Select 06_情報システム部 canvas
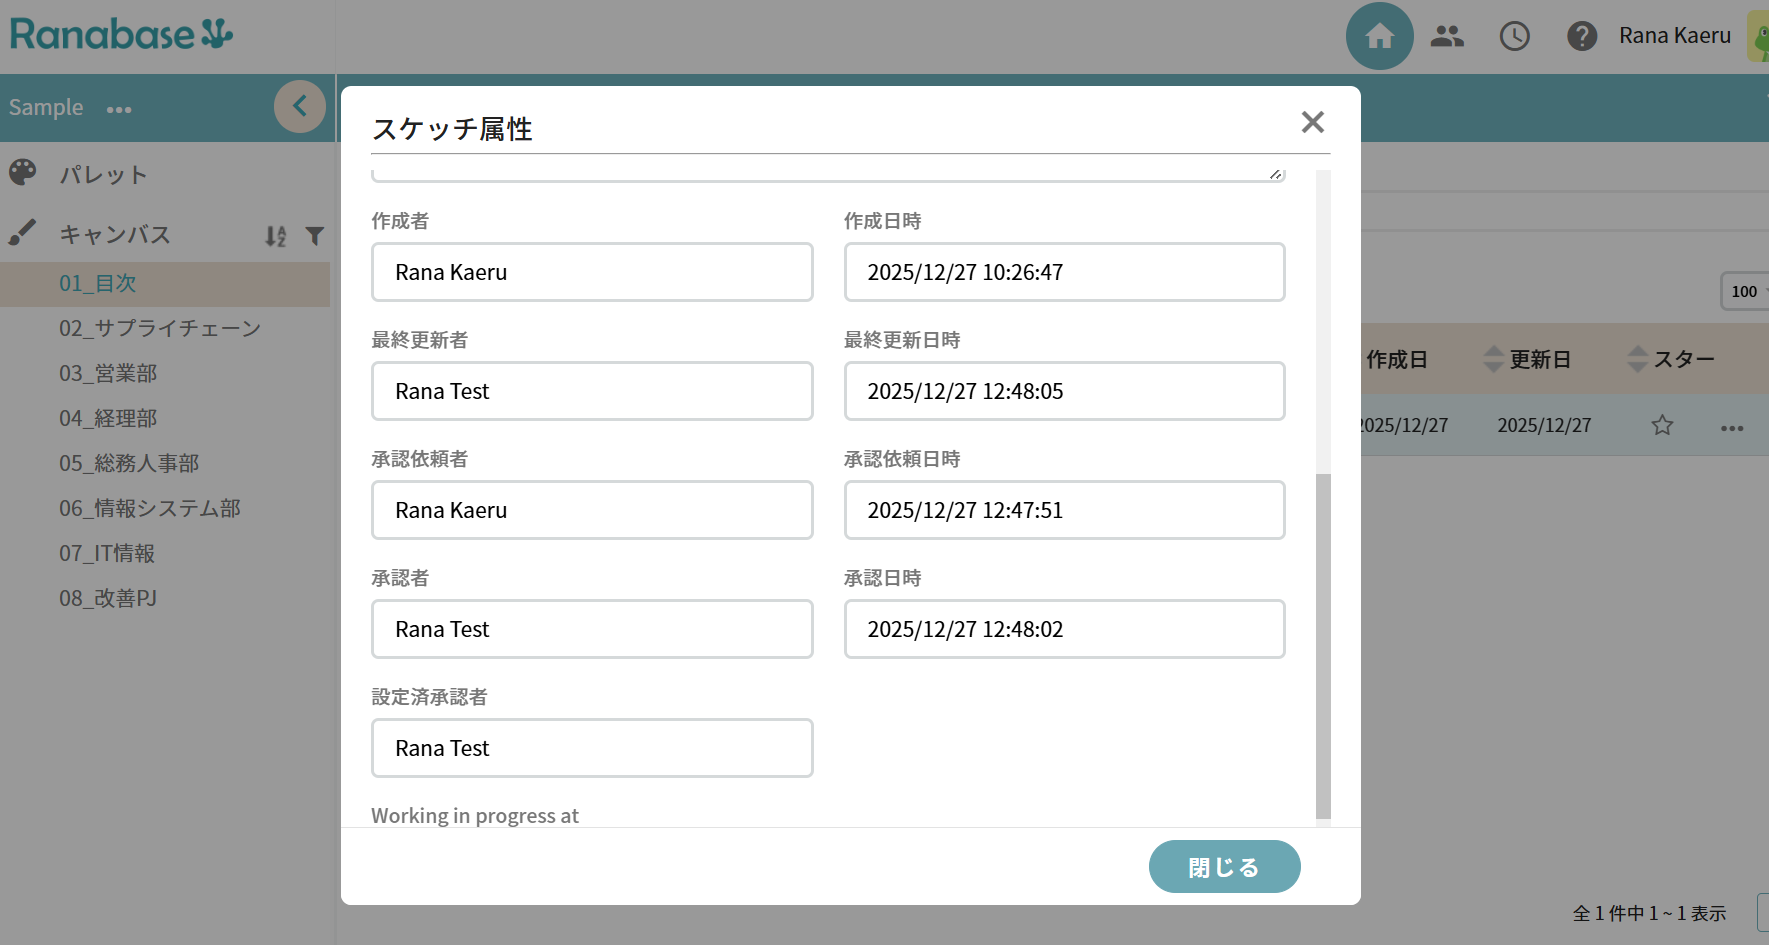 click(x=150, y=509)
